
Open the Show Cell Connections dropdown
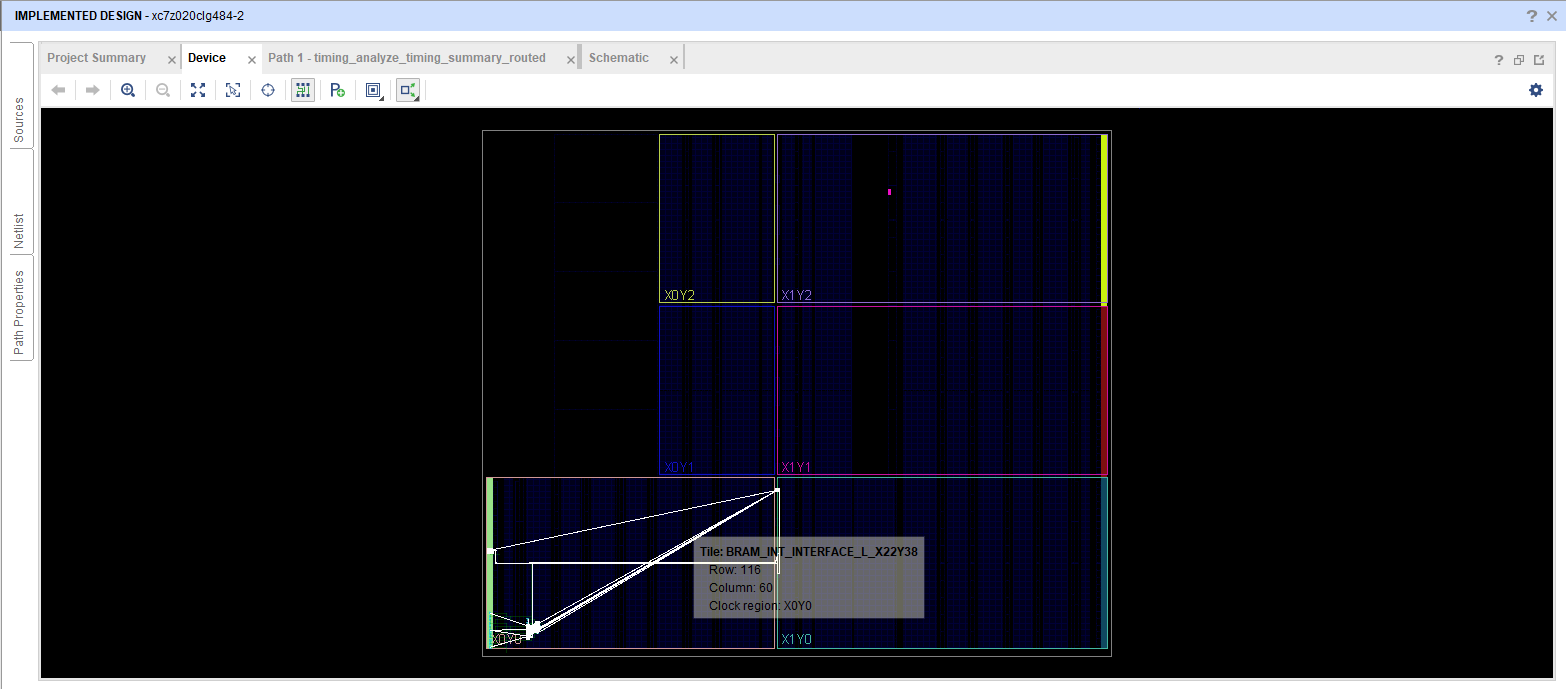tap(408, 90)
